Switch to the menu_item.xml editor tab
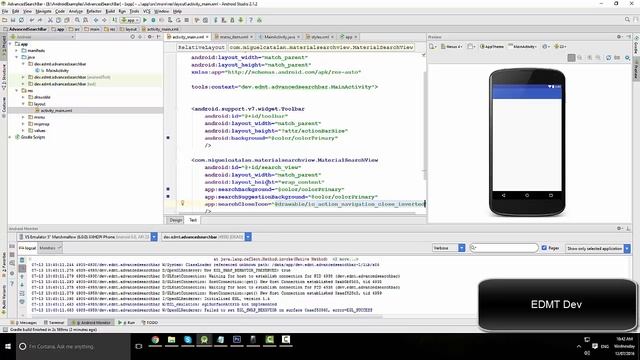The width and height of the screenshot is (640, 360). click(x=234, y=37)
